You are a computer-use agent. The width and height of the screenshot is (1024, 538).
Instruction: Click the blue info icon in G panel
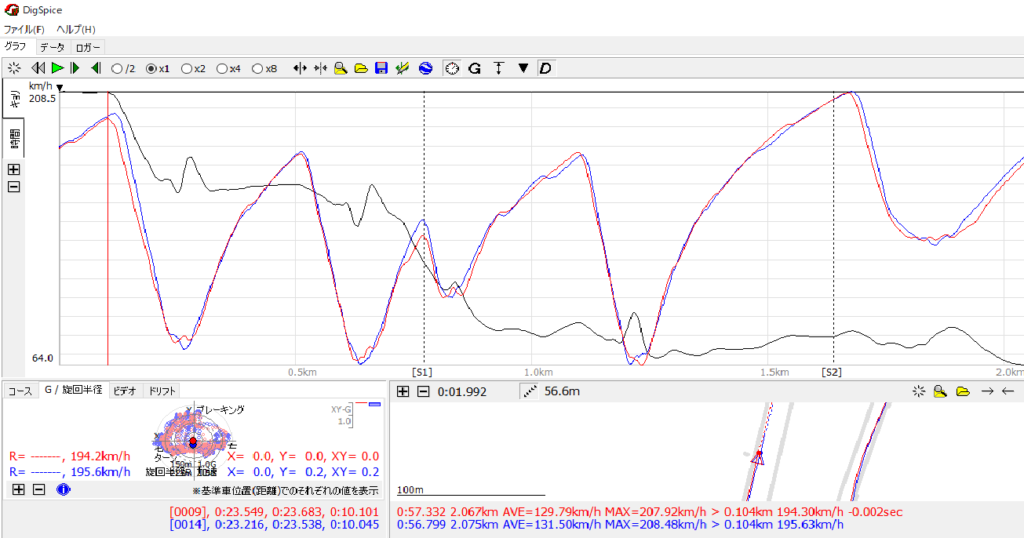tap(63, 490)
